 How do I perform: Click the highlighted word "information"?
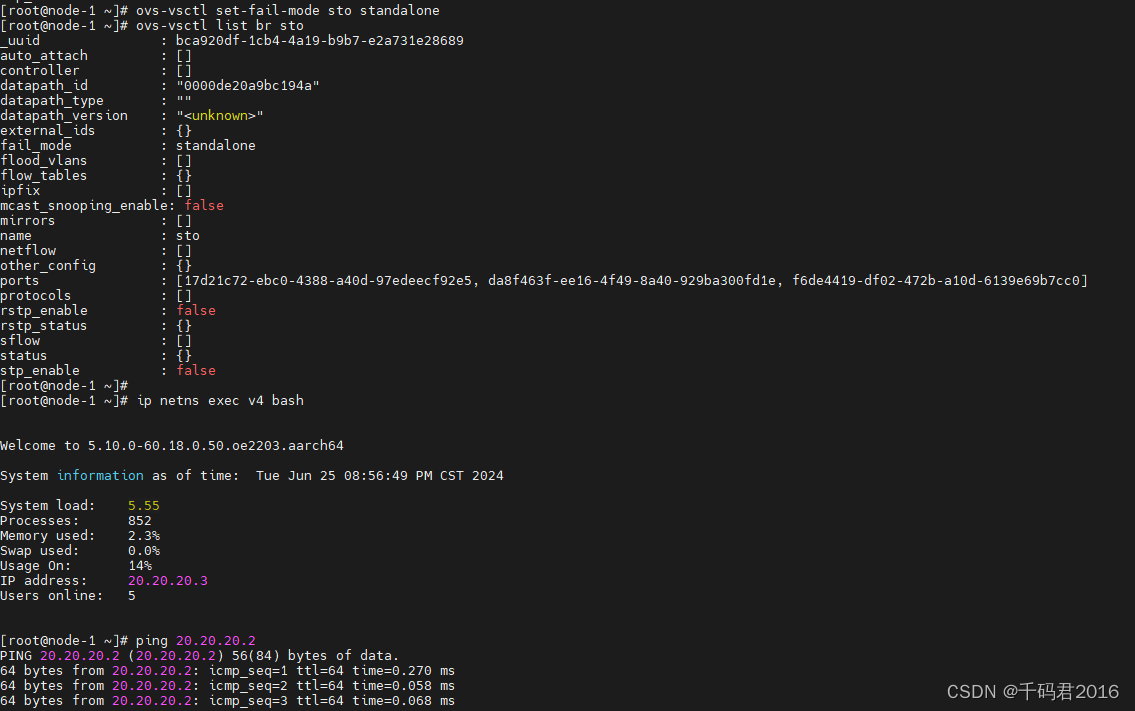coord(100,476)
